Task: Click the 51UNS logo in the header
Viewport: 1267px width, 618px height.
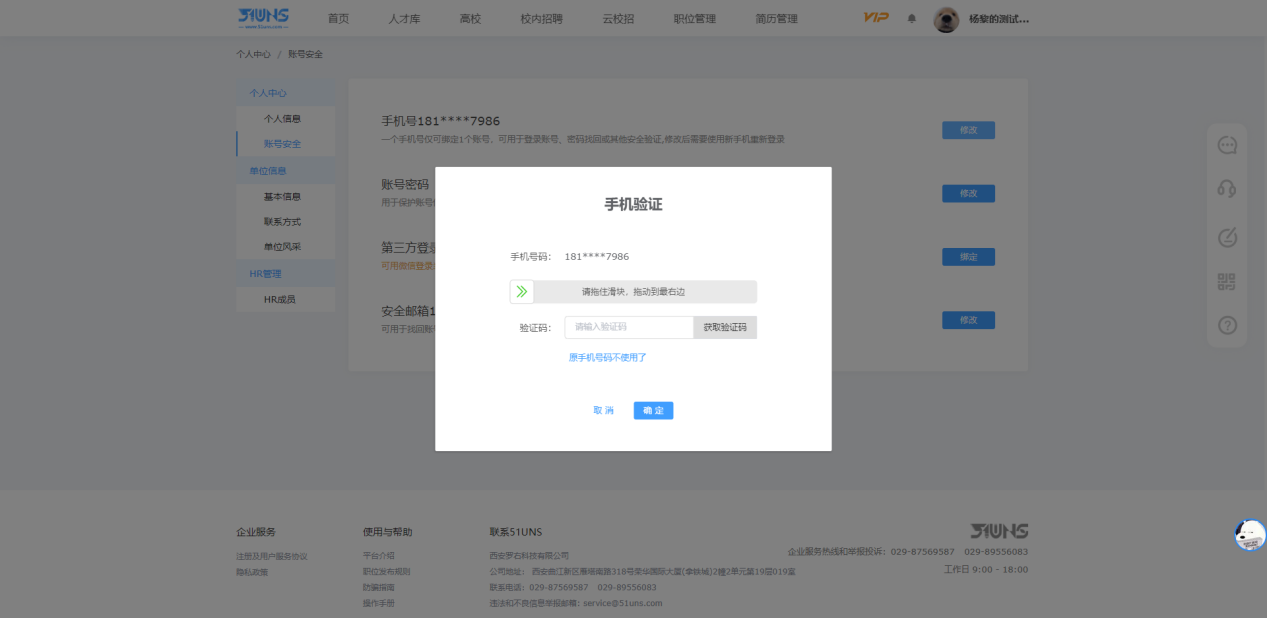Action: click(263, 17)
